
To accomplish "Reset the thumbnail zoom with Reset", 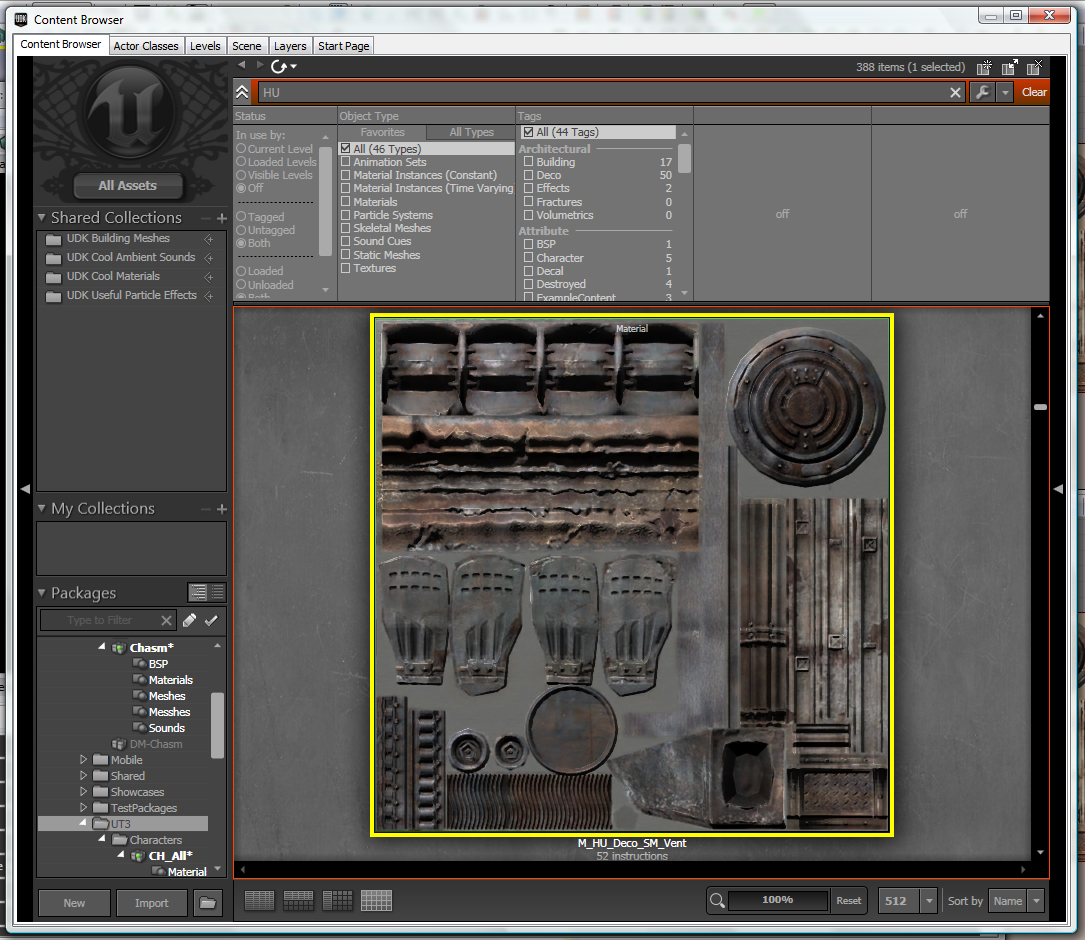I will 848,901.
